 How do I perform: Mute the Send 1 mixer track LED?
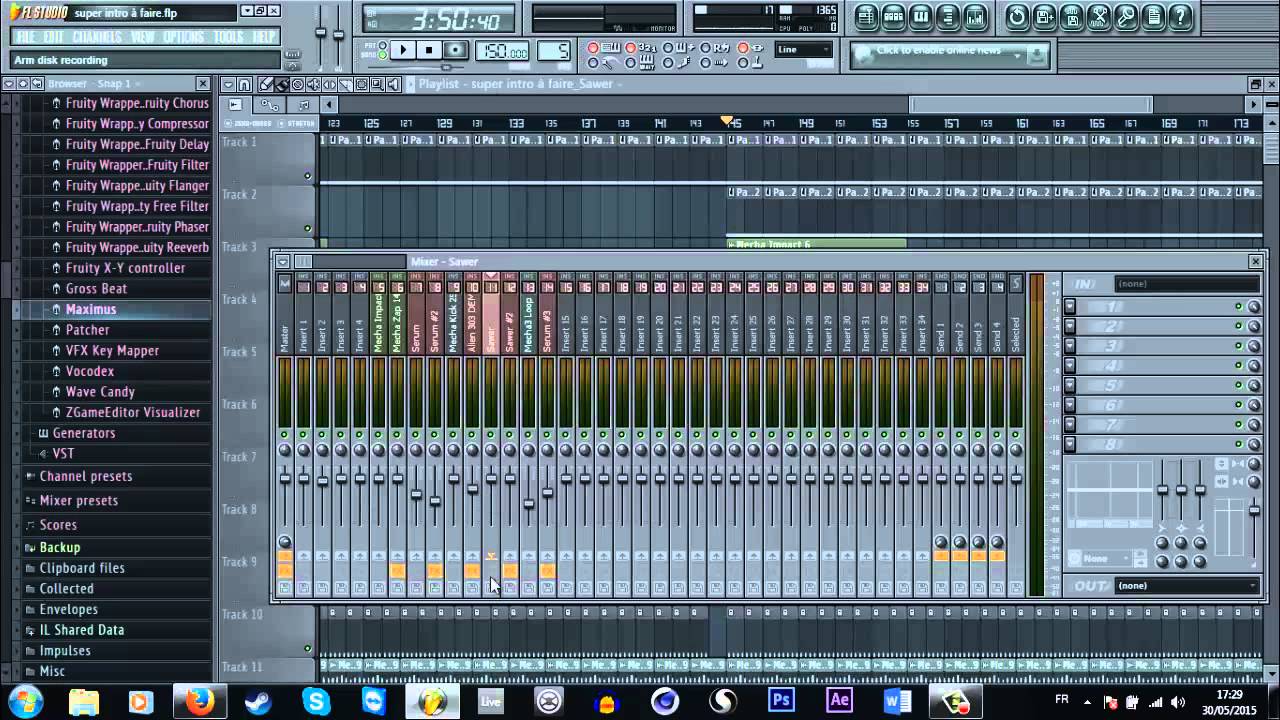tap(941, 435)
